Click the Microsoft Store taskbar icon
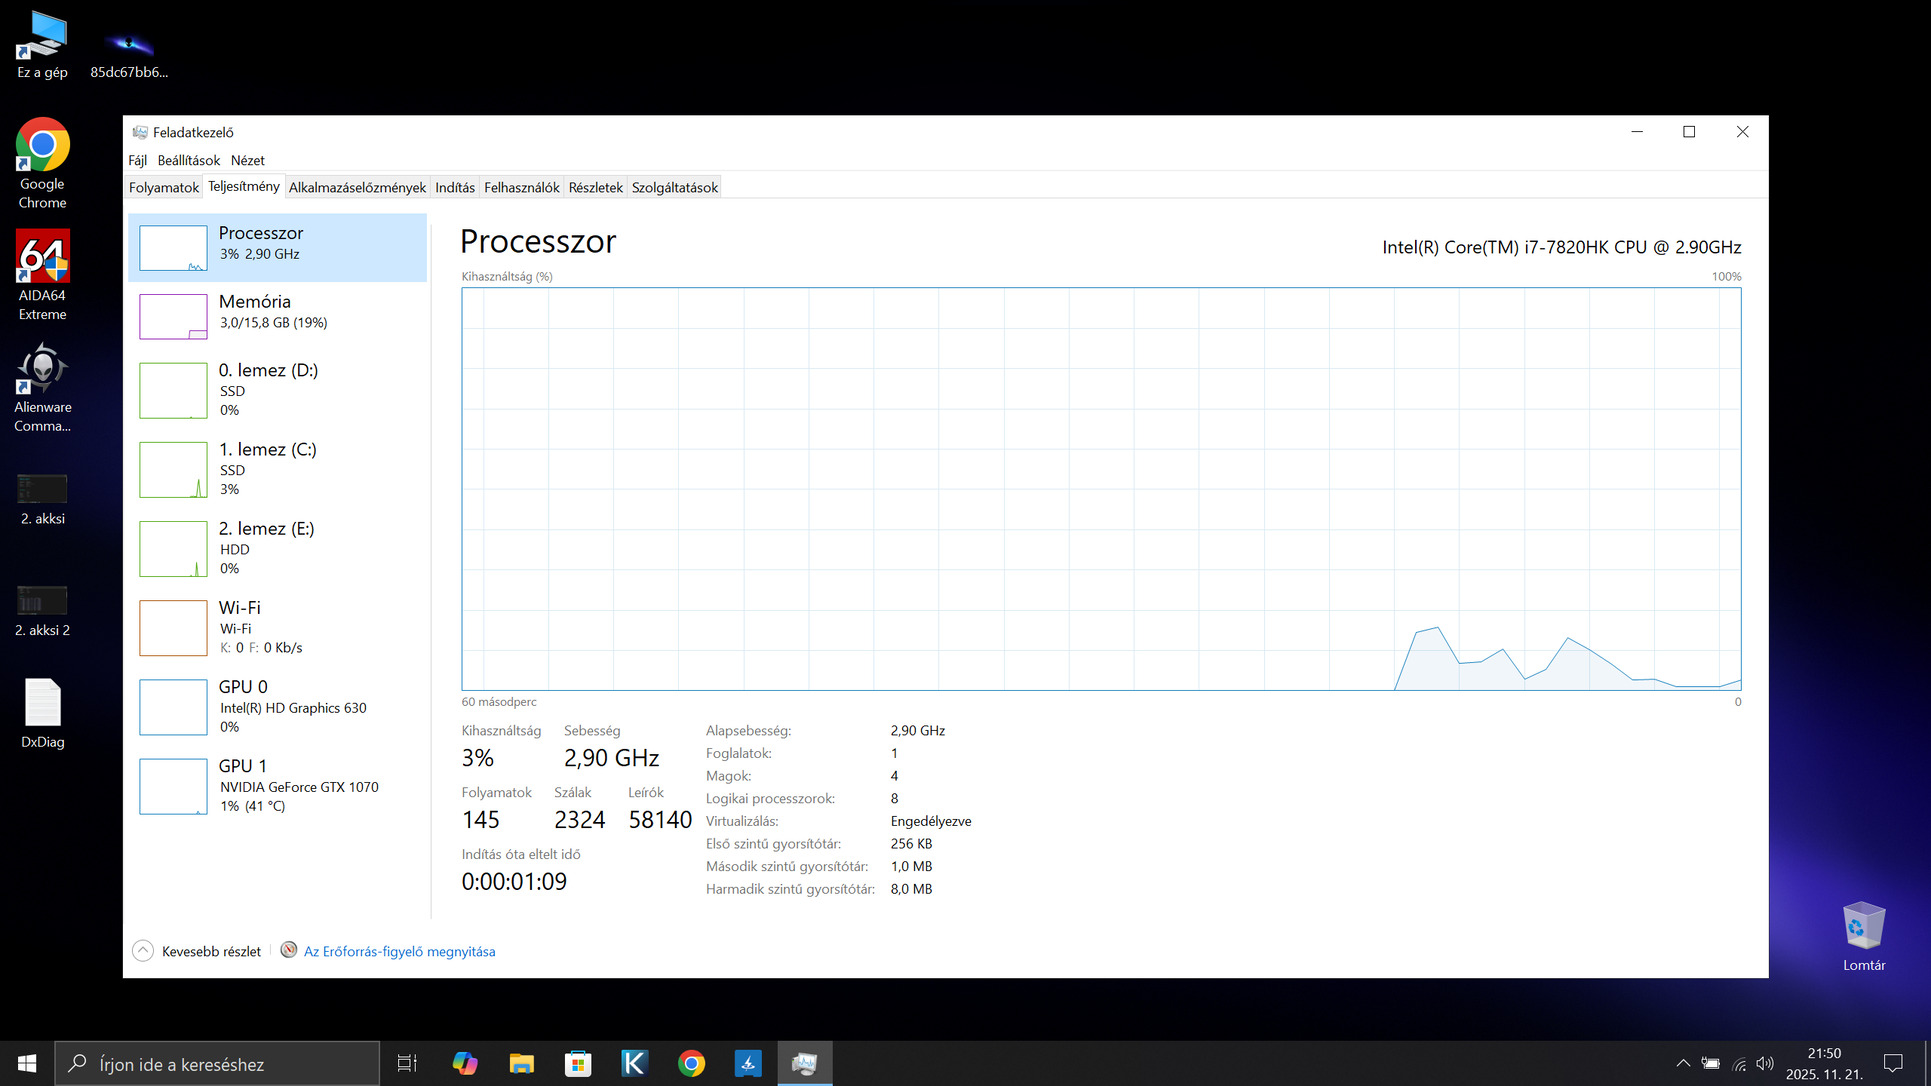 578,1063
